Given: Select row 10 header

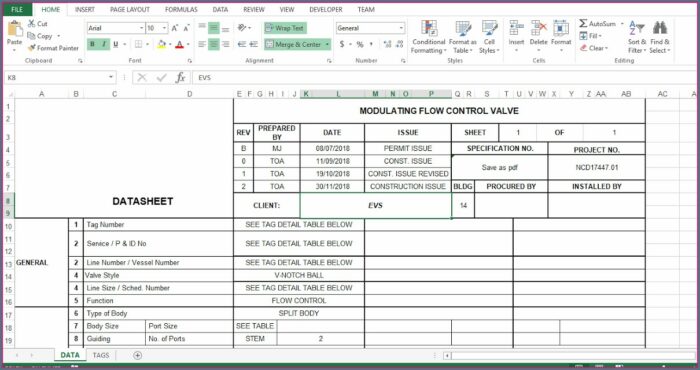Looking at the screenshot, I should 8,227.
